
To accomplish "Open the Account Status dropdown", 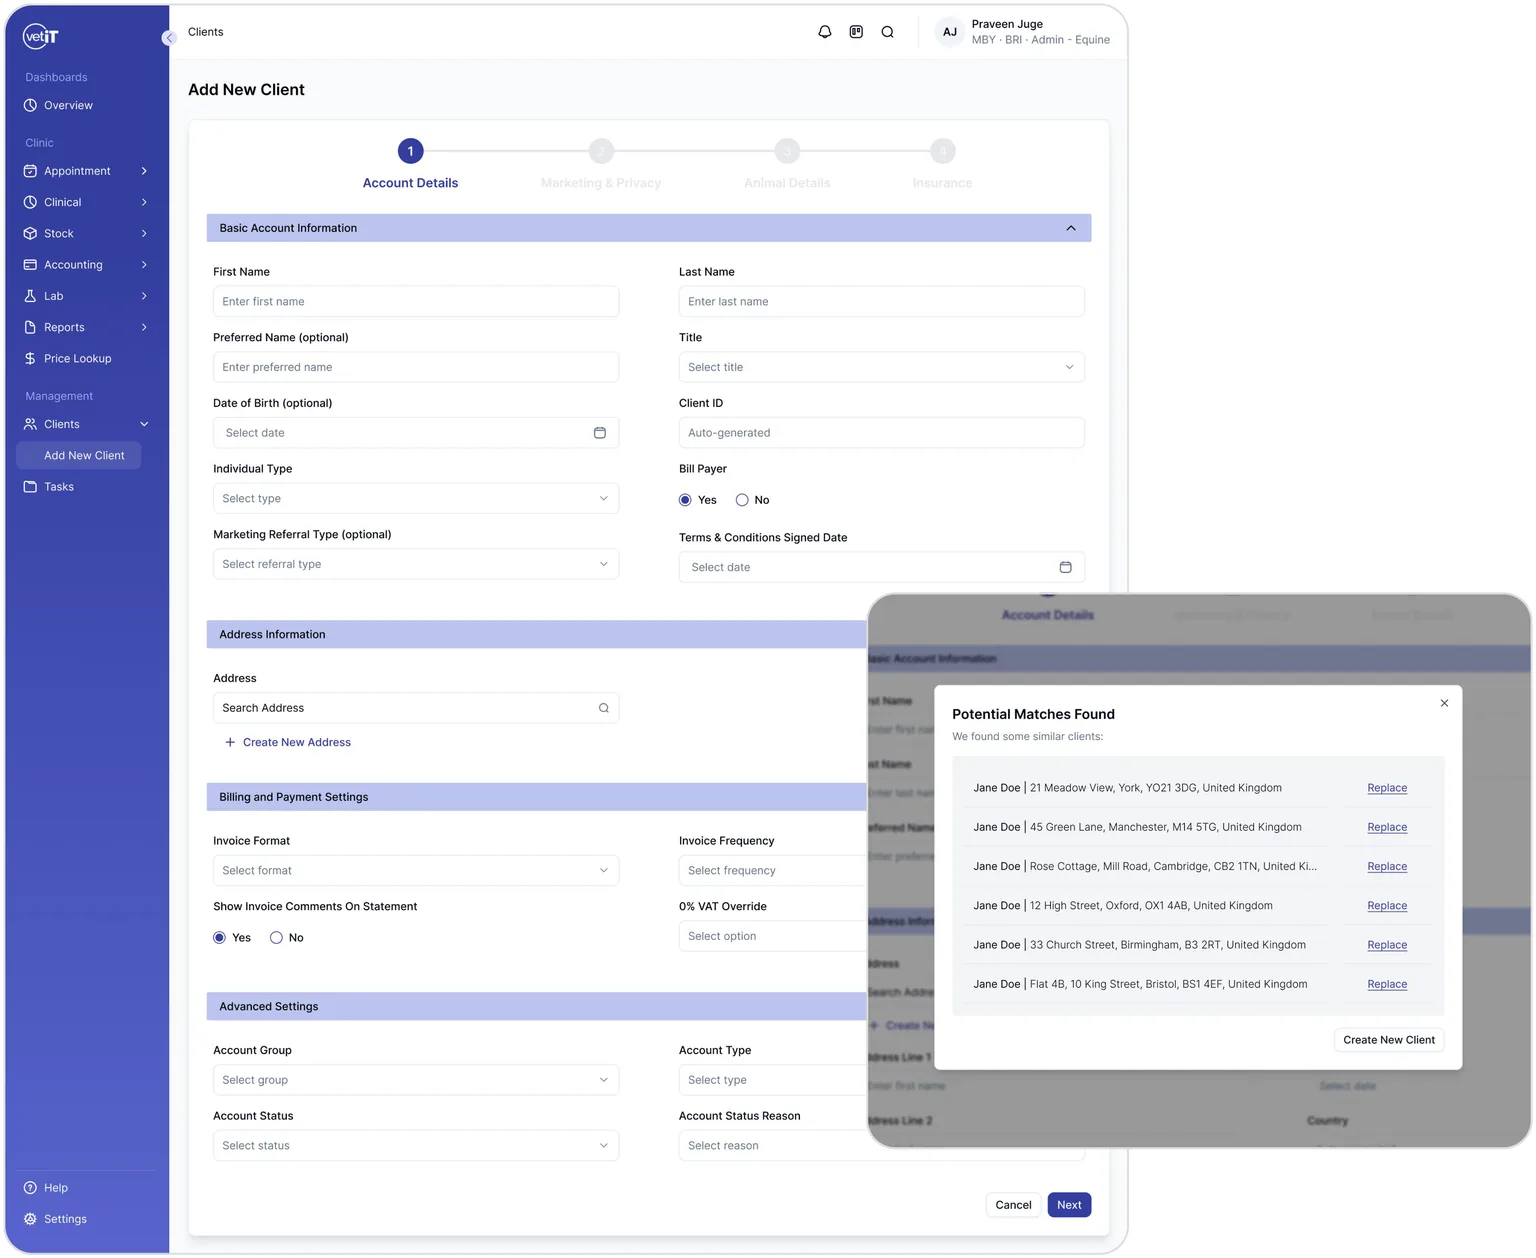I will tap(416, 1146).
